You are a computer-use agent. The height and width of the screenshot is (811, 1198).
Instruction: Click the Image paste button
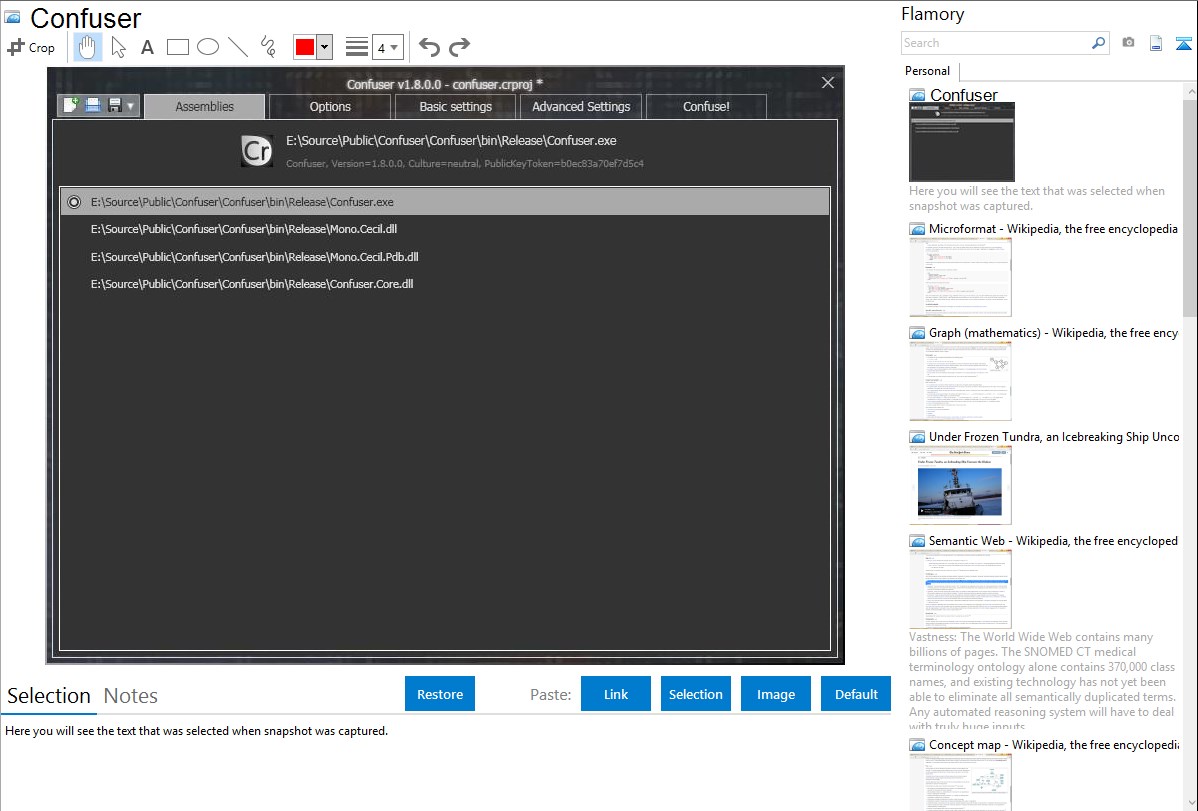[775, 694]
